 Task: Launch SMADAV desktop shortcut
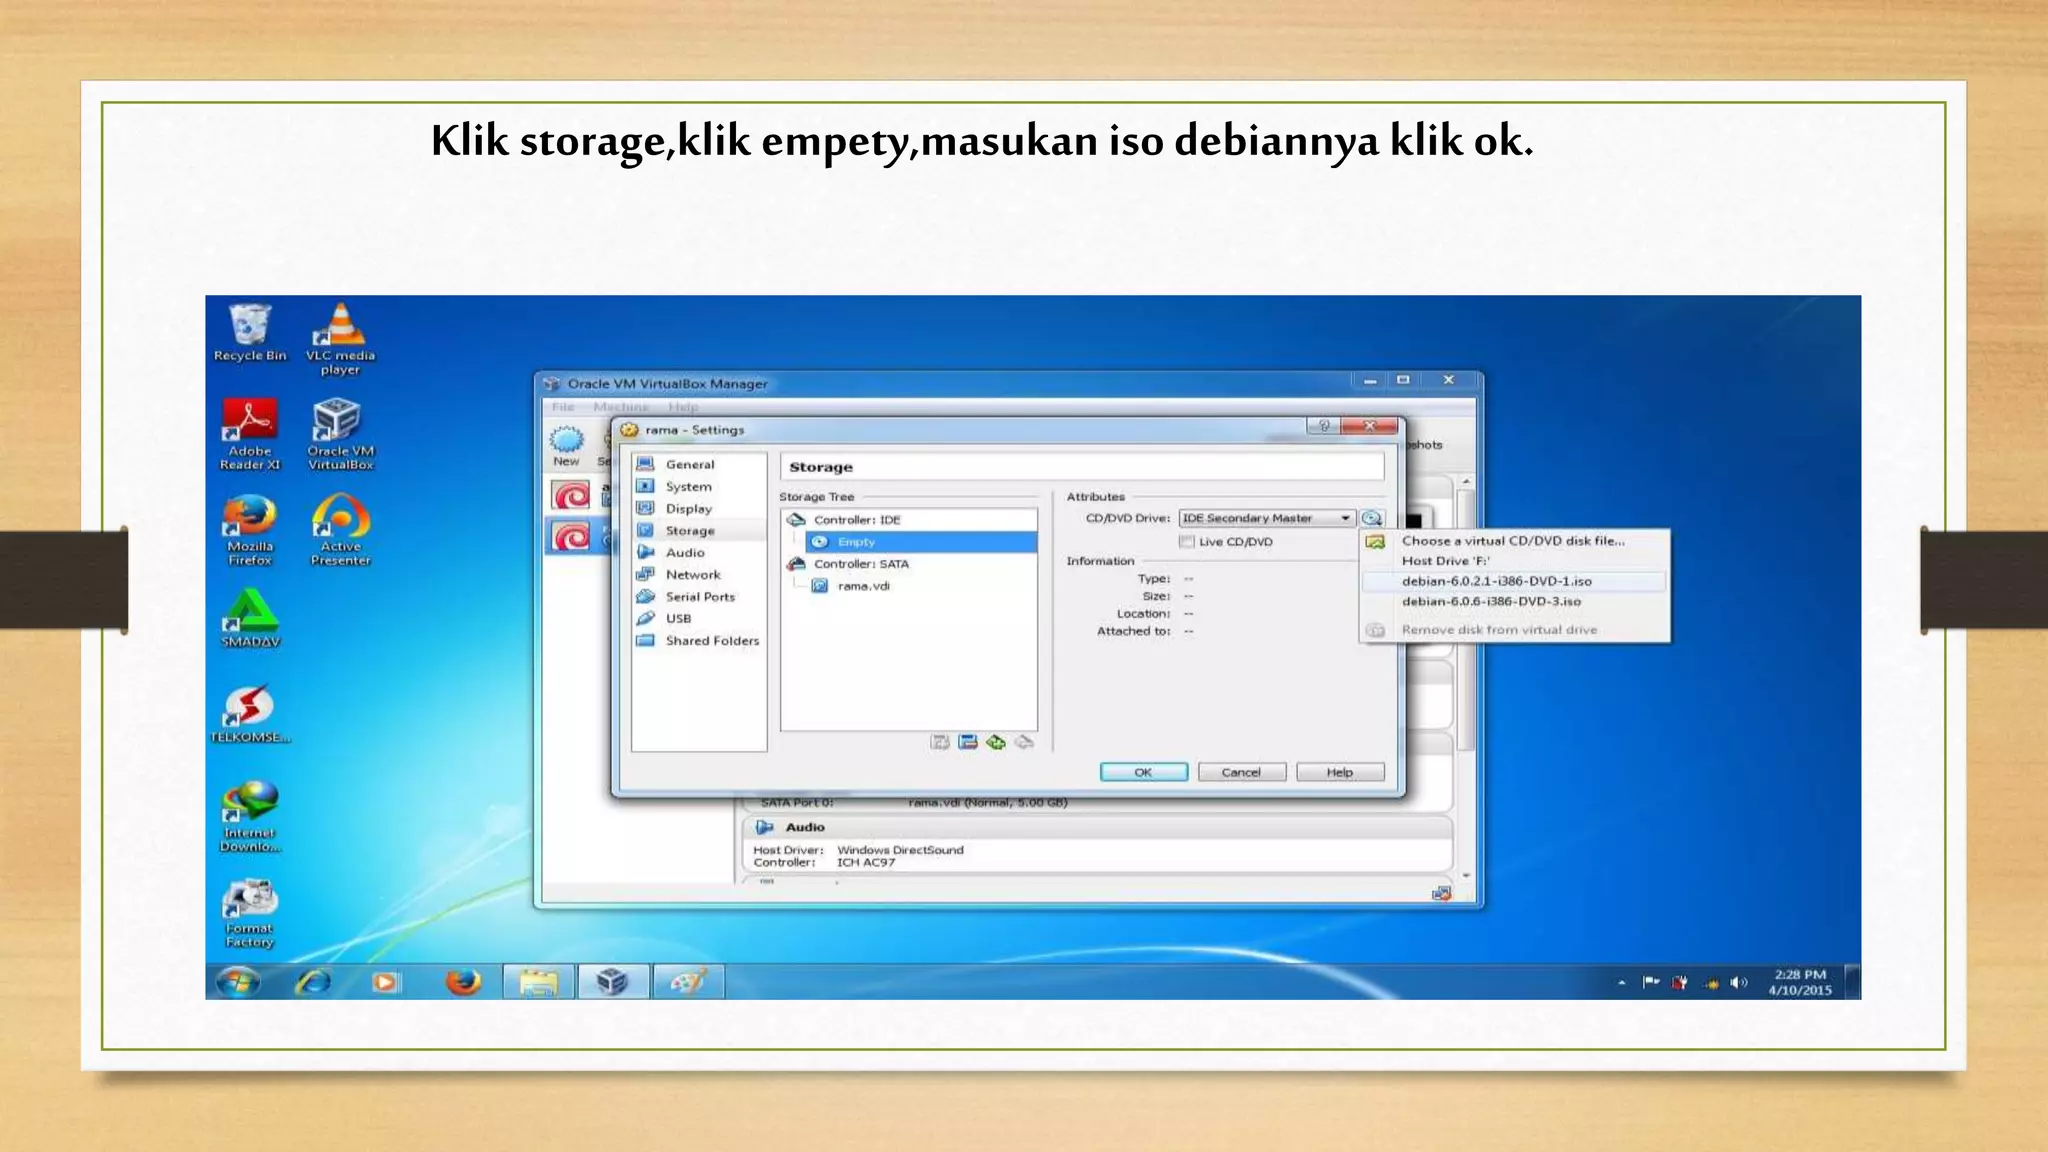click(250, 619)
